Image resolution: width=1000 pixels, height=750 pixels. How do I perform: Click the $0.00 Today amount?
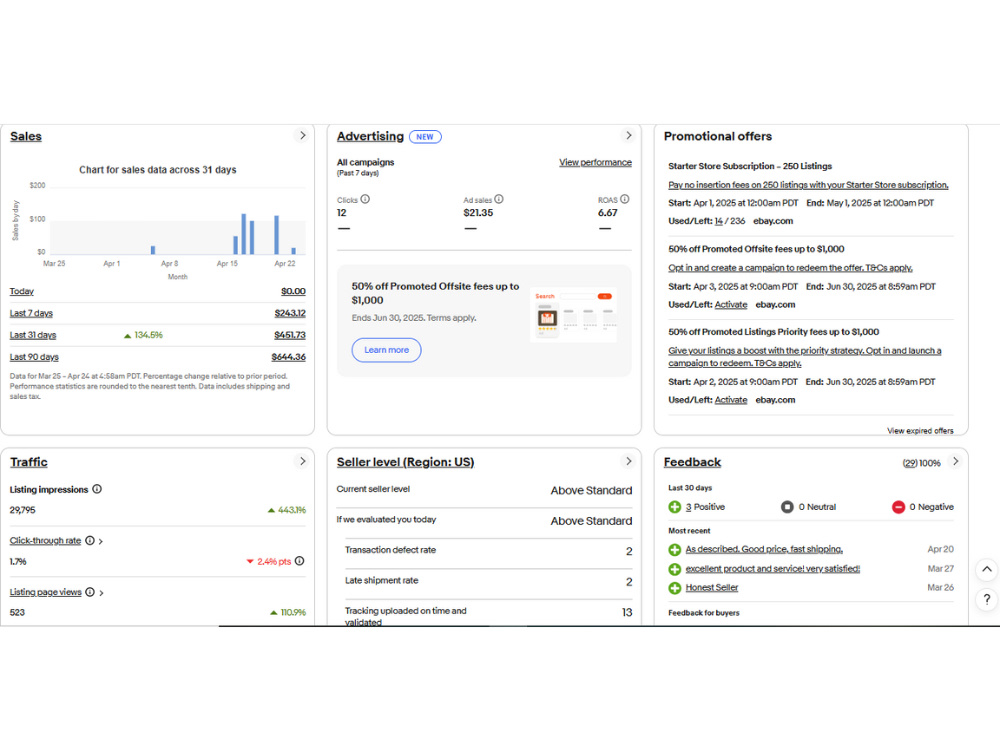click(293, 291)
